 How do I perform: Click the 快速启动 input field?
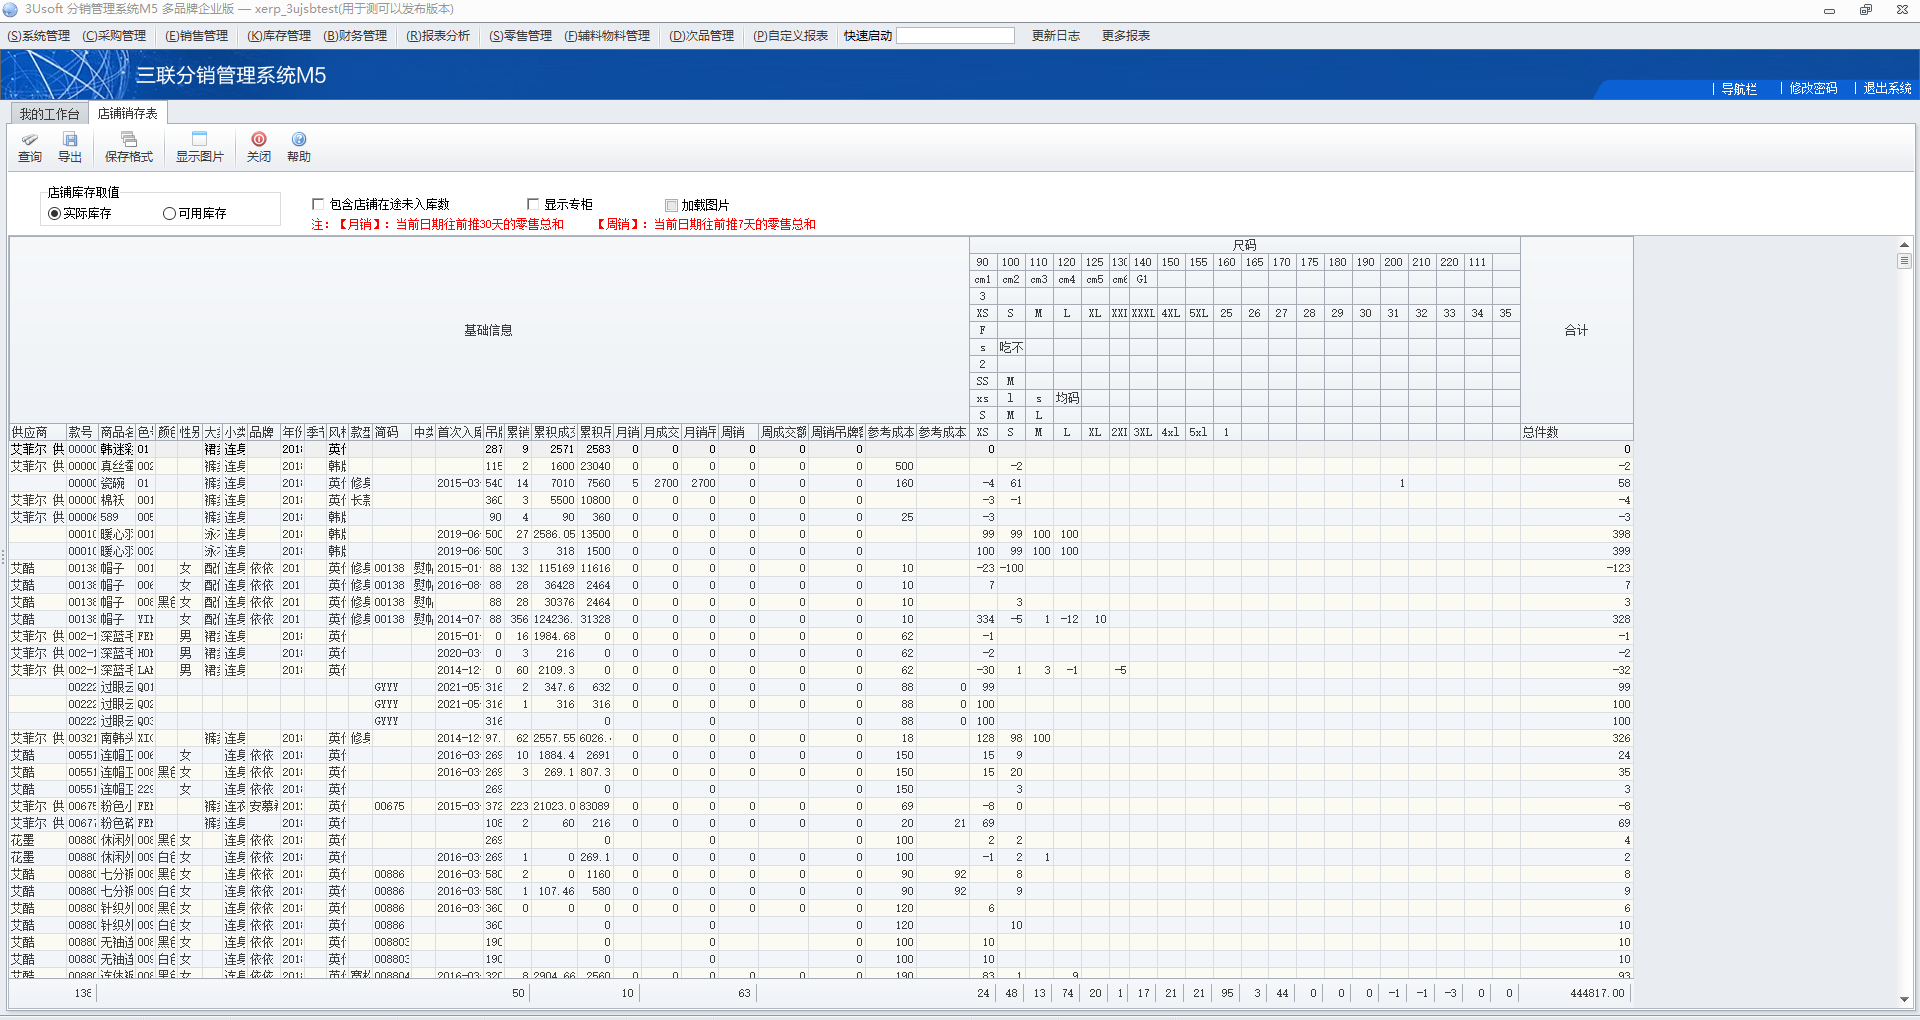coord(956,36)
